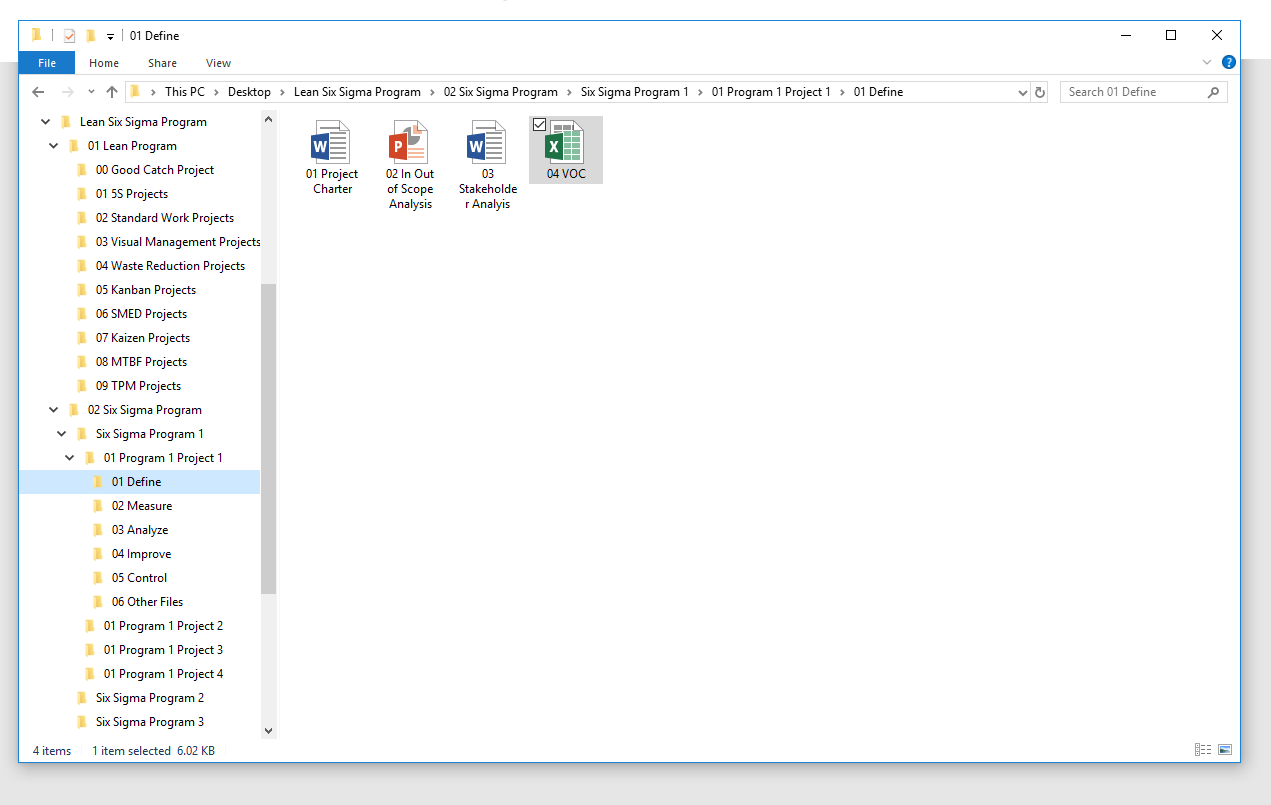Click the folder icon in address bar

[135, 92]
